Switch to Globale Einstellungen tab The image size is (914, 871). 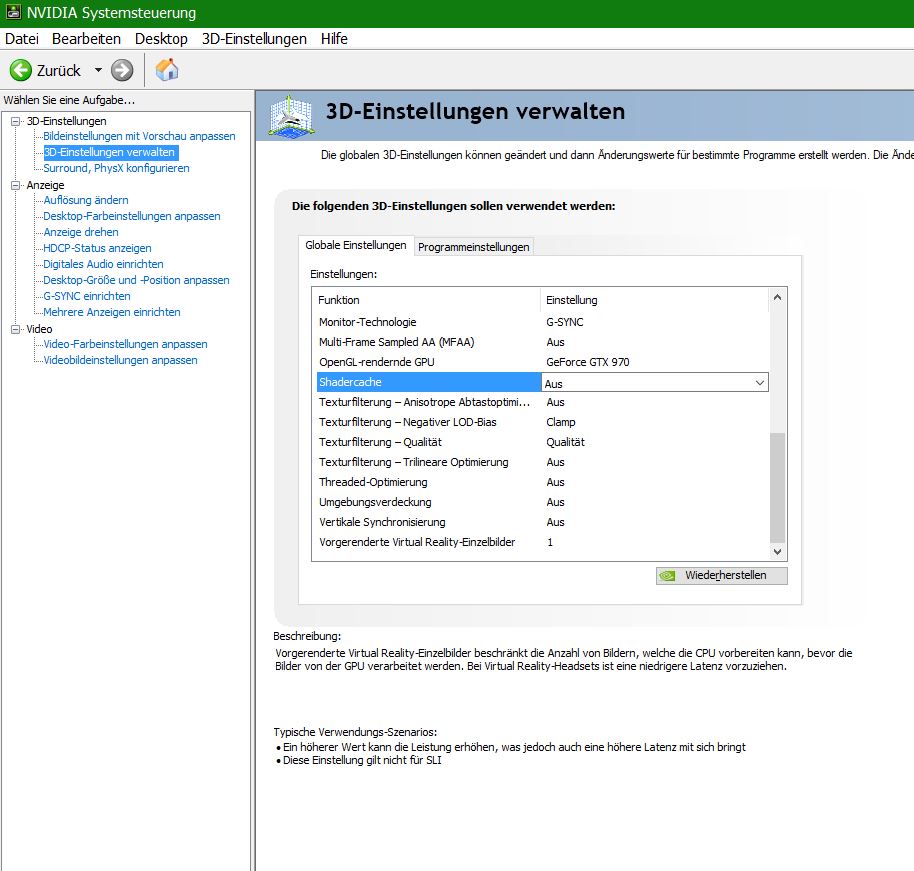click(x=356, y=245)
